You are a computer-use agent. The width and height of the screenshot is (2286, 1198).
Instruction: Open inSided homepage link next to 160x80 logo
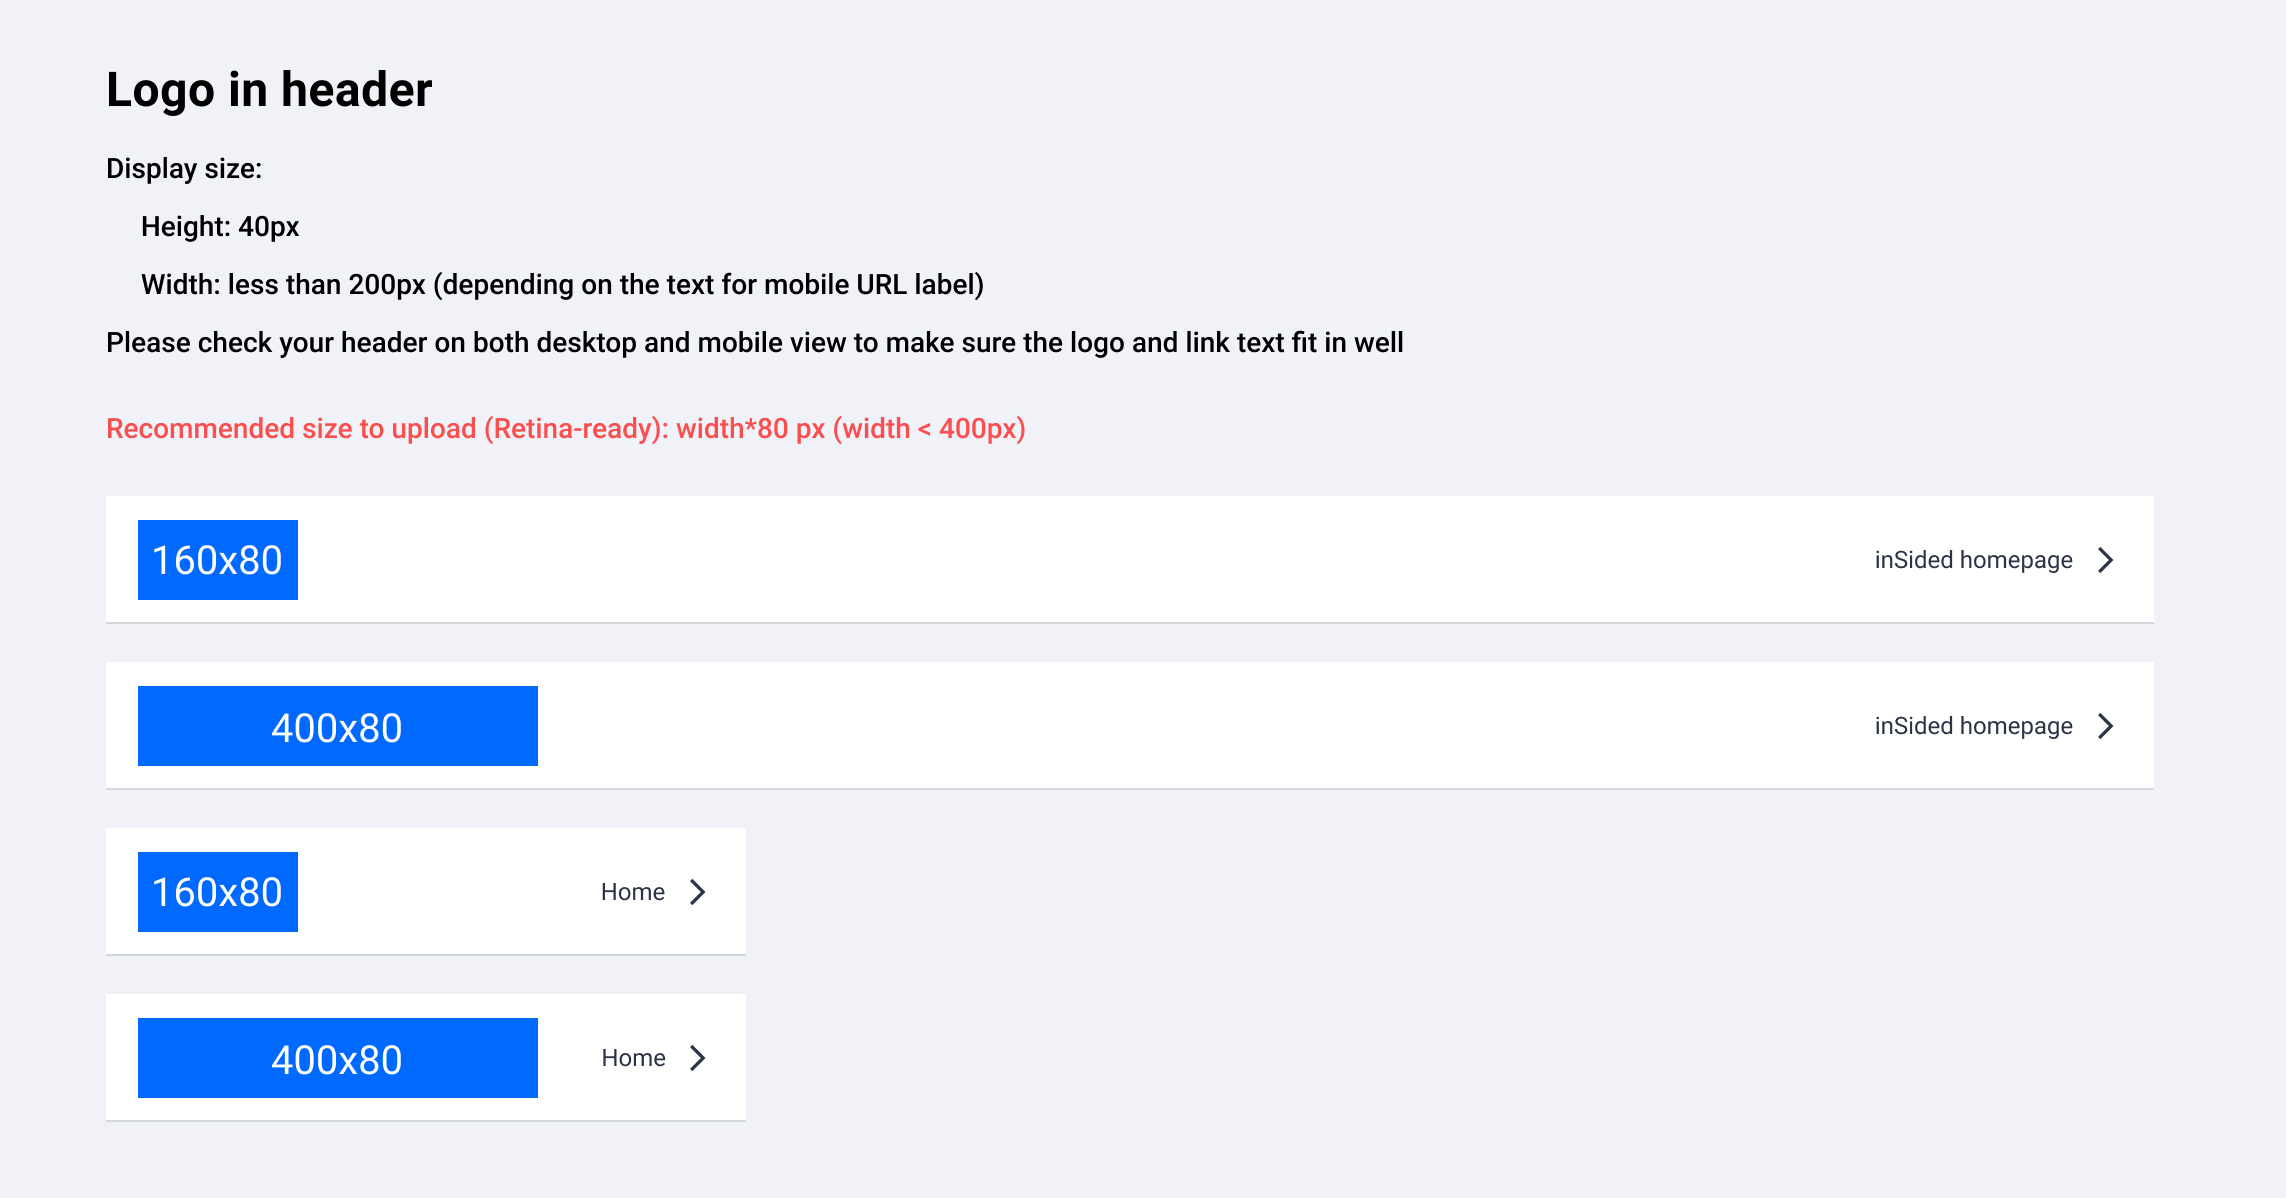[x=1973, y=560]
